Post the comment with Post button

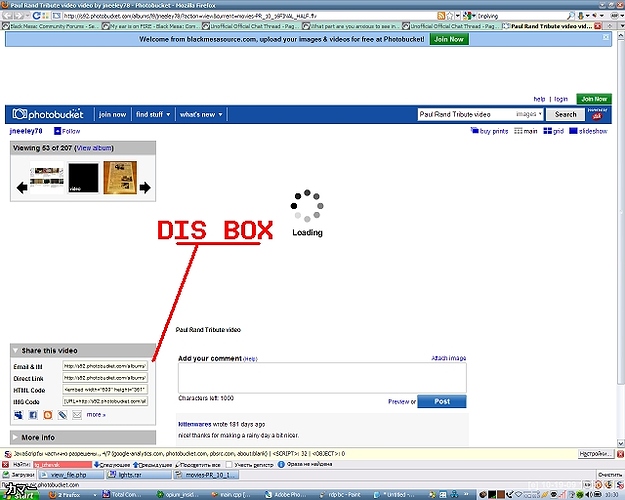pyautogui.click(x=442, y=402)
